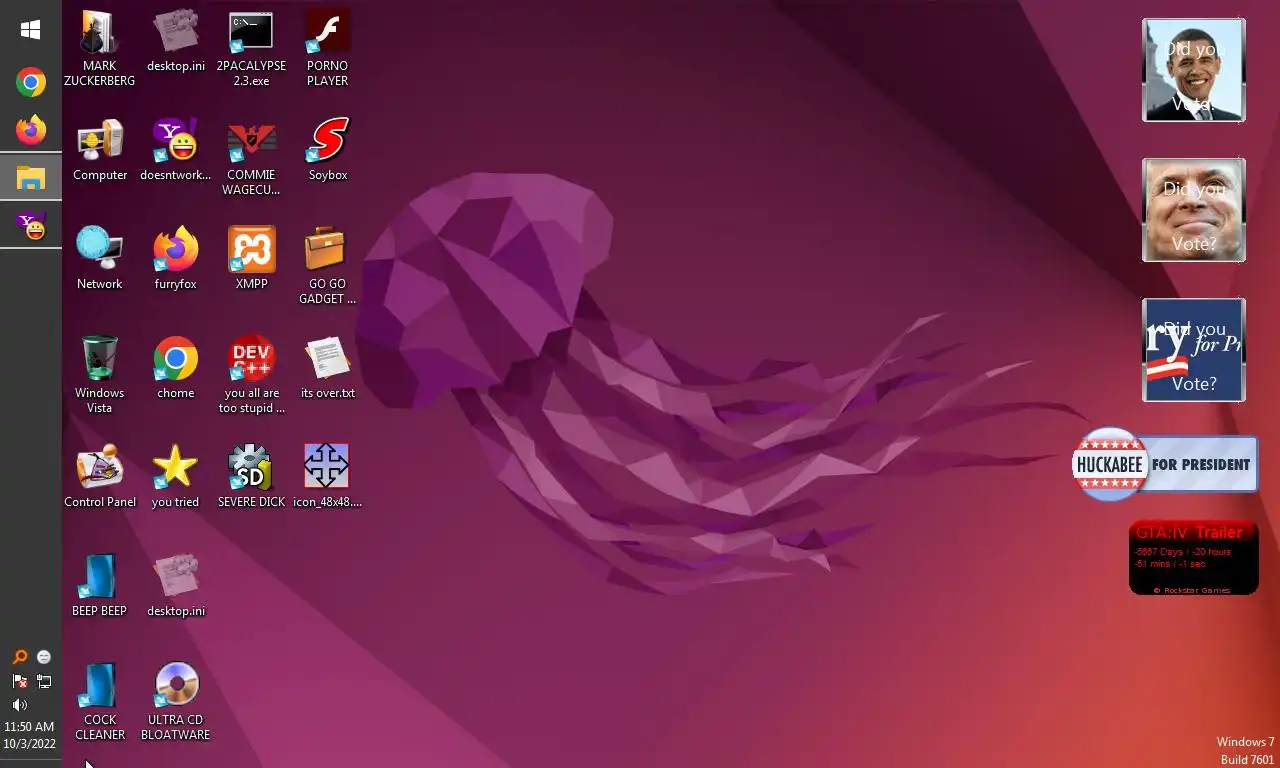Click the network tray icon
Image resolution: width=1280 pixels, height=768 pixels.
(x=44, y=681)
